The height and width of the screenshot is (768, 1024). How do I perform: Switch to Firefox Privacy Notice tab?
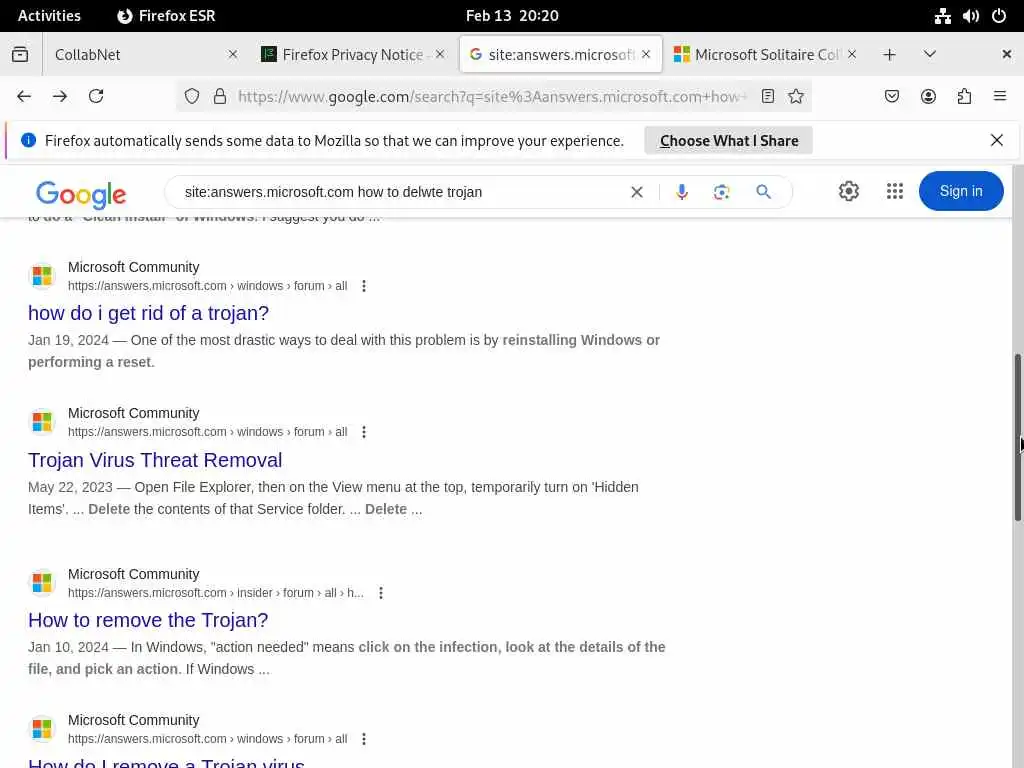(353, 55)
